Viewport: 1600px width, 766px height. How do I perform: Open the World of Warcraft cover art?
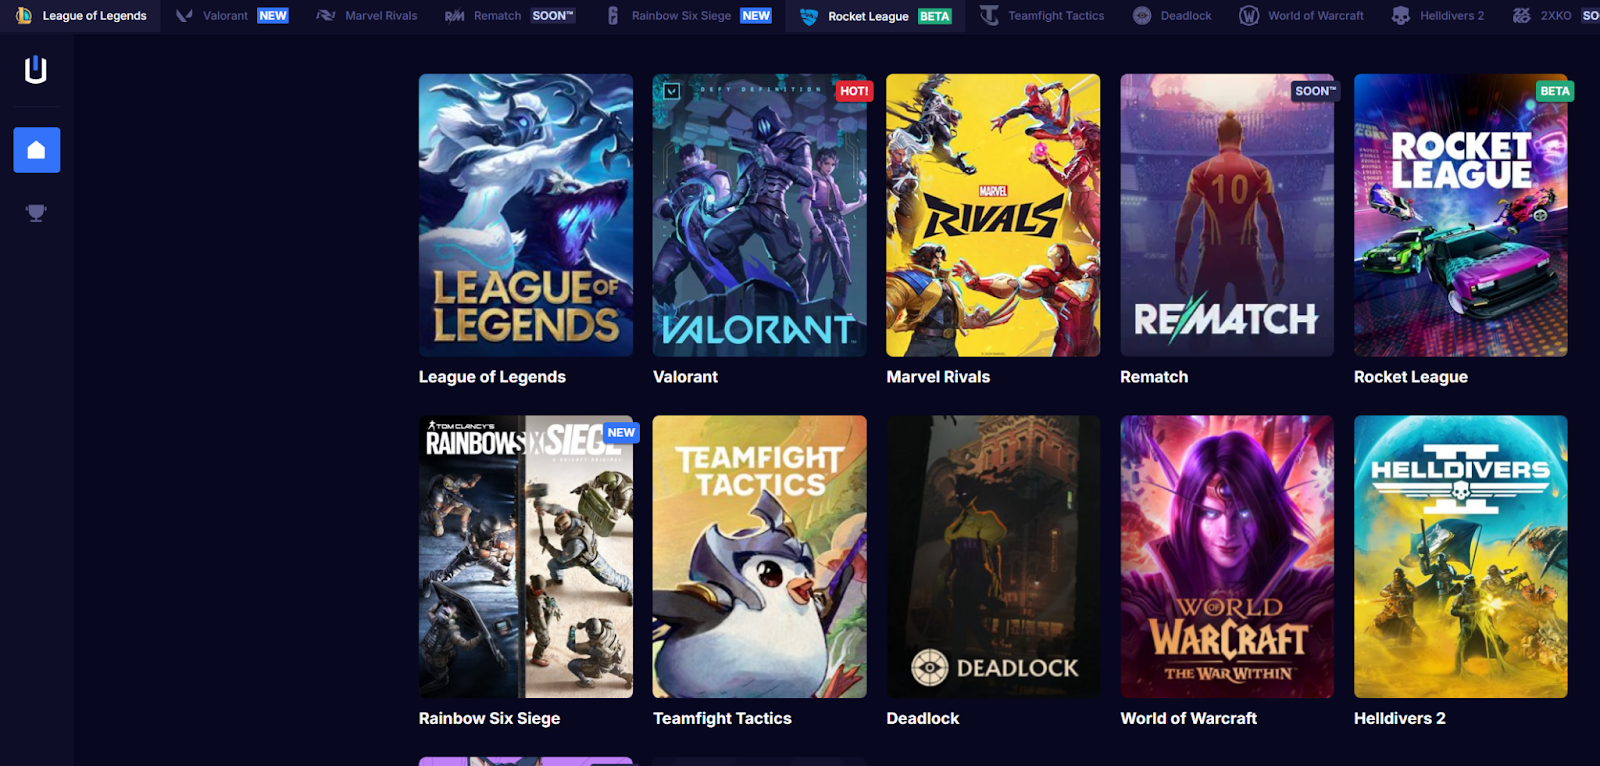1227,557
